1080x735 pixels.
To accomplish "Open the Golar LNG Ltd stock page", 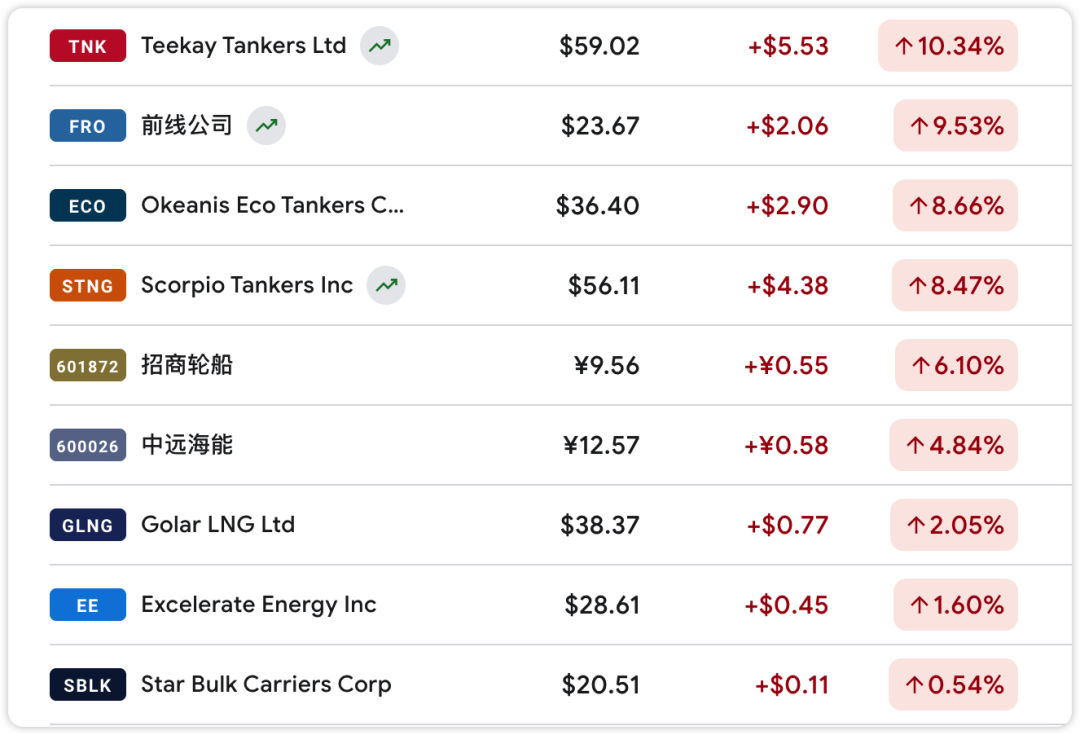I will tap(218, 524).
